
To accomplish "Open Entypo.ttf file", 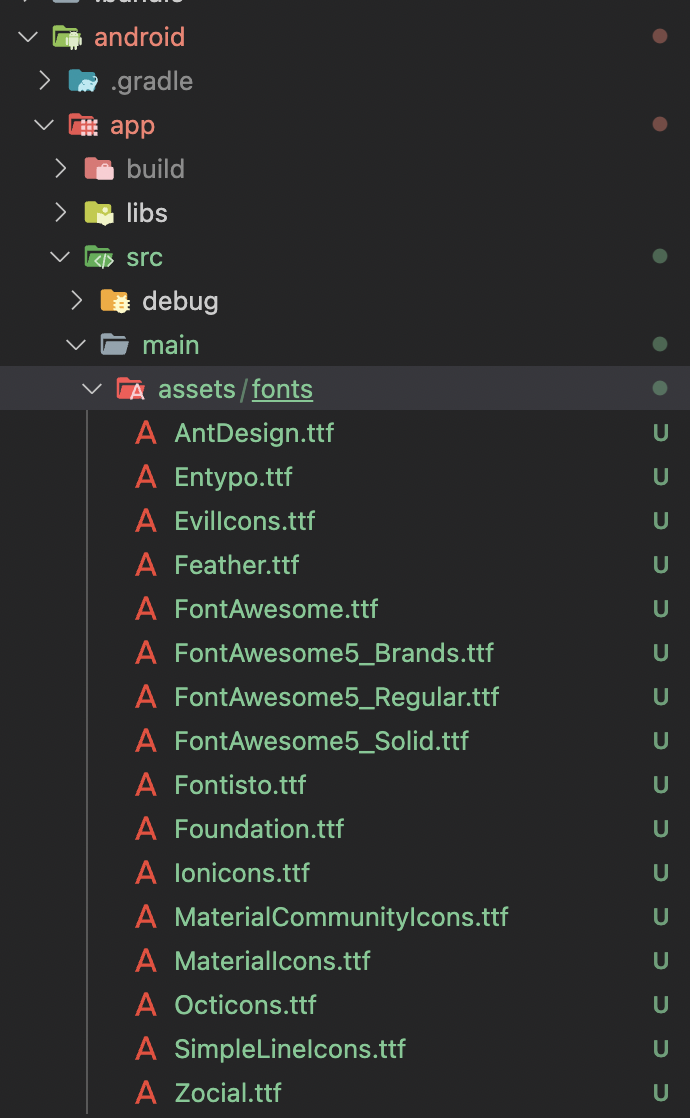I will [233, 477].
